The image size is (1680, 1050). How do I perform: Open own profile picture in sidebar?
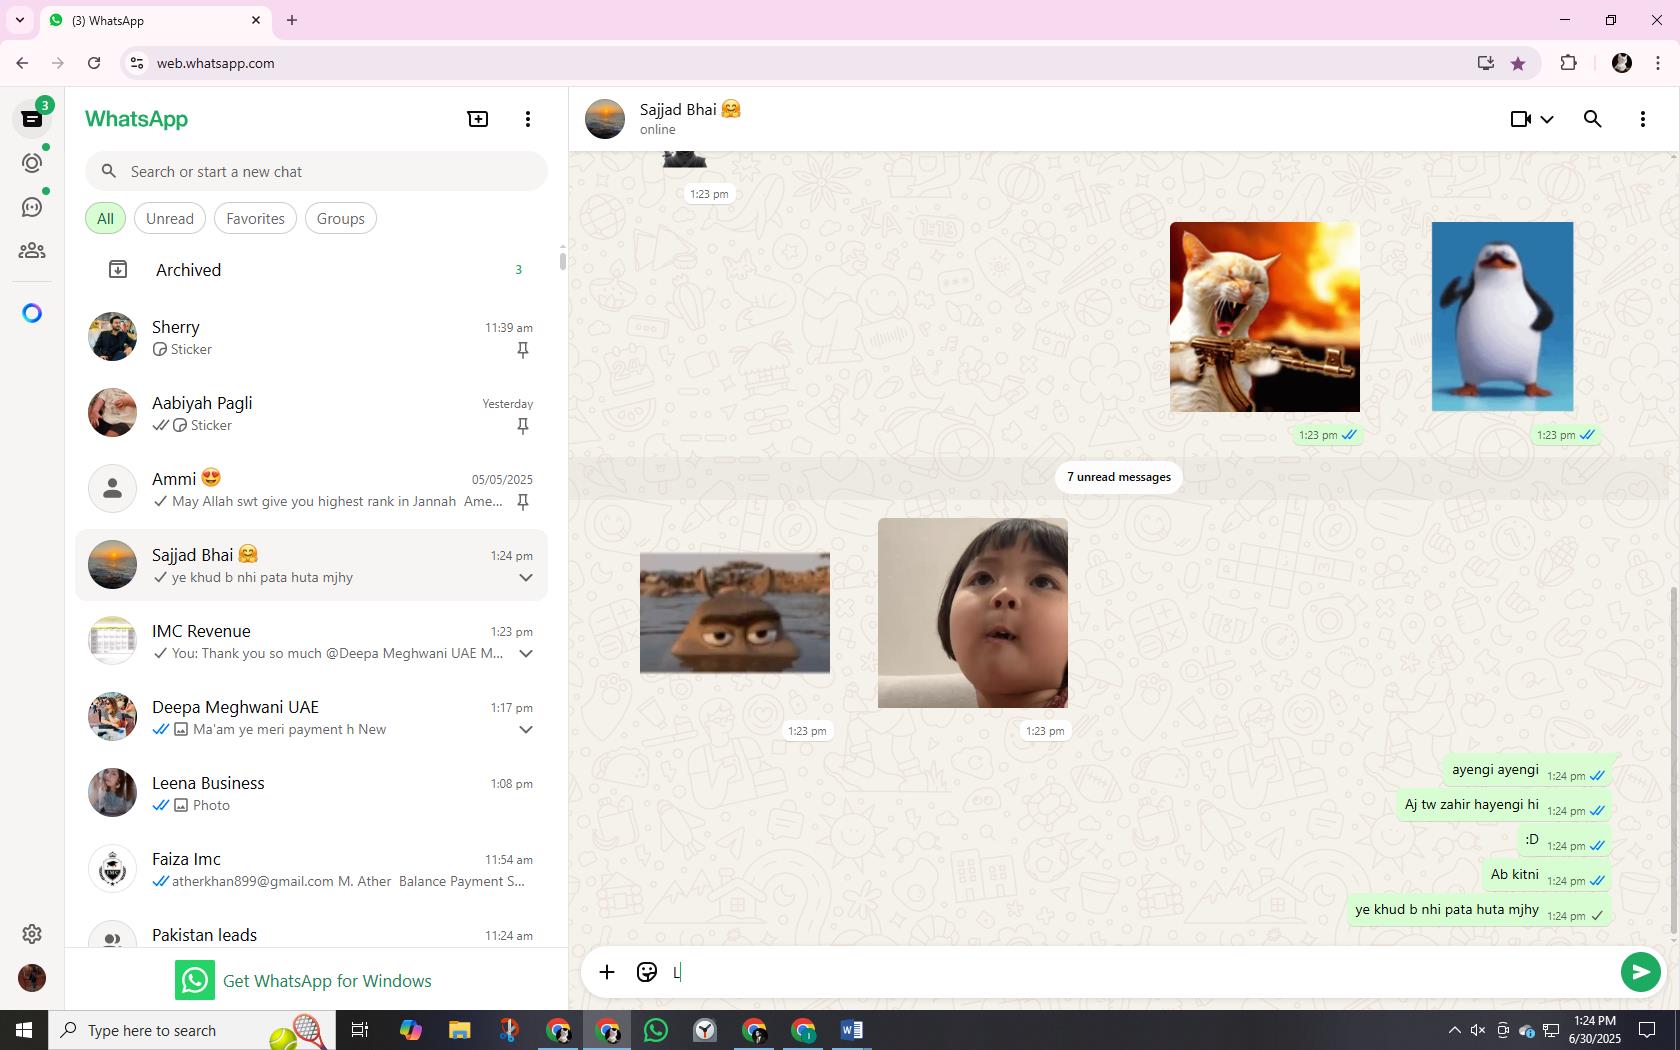(32, 978)
